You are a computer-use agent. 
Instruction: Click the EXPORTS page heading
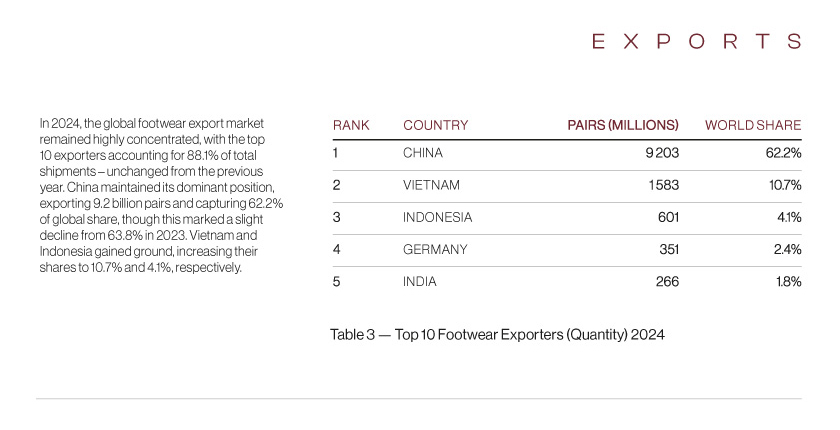click(696, 41)
